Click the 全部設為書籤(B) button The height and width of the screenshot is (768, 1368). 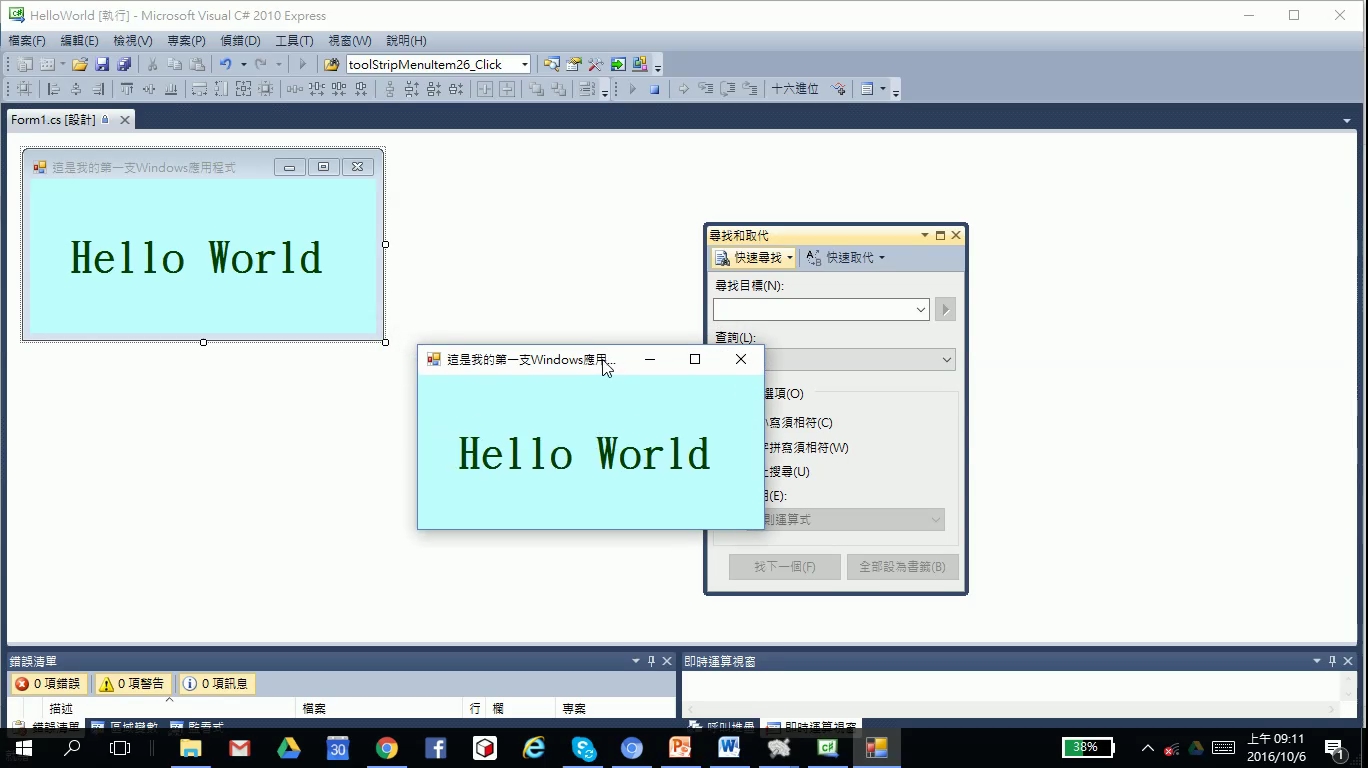pos(902,567)
